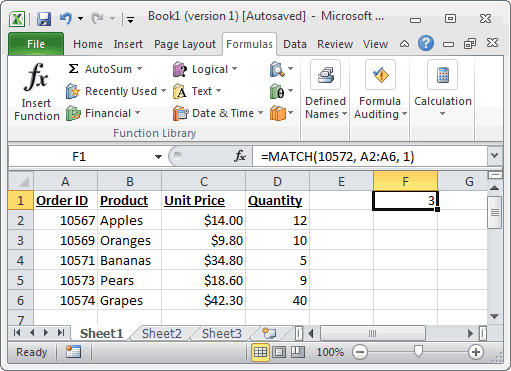Click the zoom in plus button
Screen dimensions: 511x371
[476, 352]
